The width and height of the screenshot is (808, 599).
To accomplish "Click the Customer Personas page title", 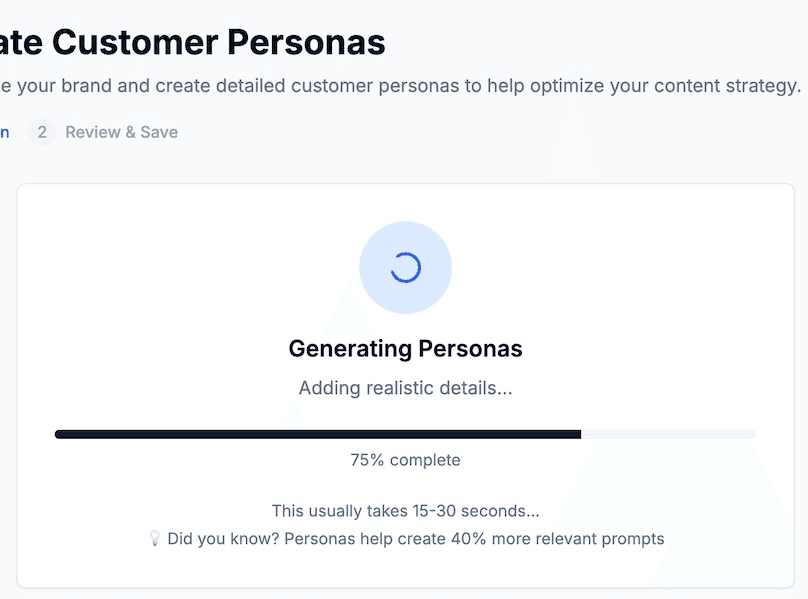I will [190, 42].
